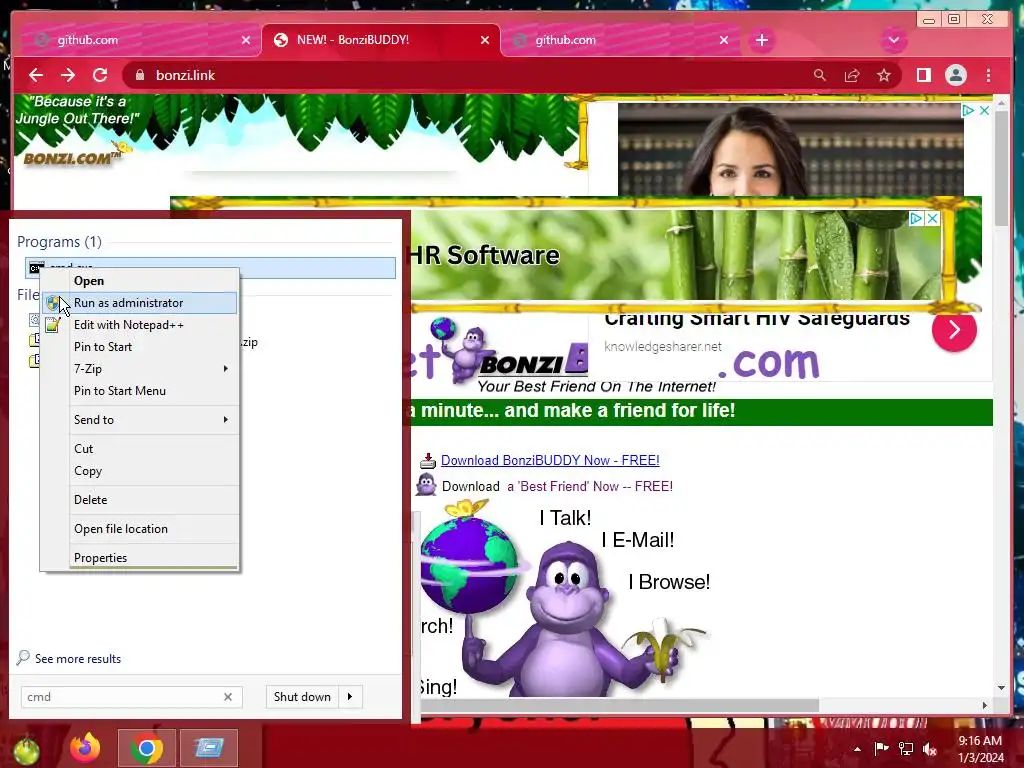Close the second github.com tab
Image resolution: width=1024 pixels, height=768 pixels.
pos(724,40)
